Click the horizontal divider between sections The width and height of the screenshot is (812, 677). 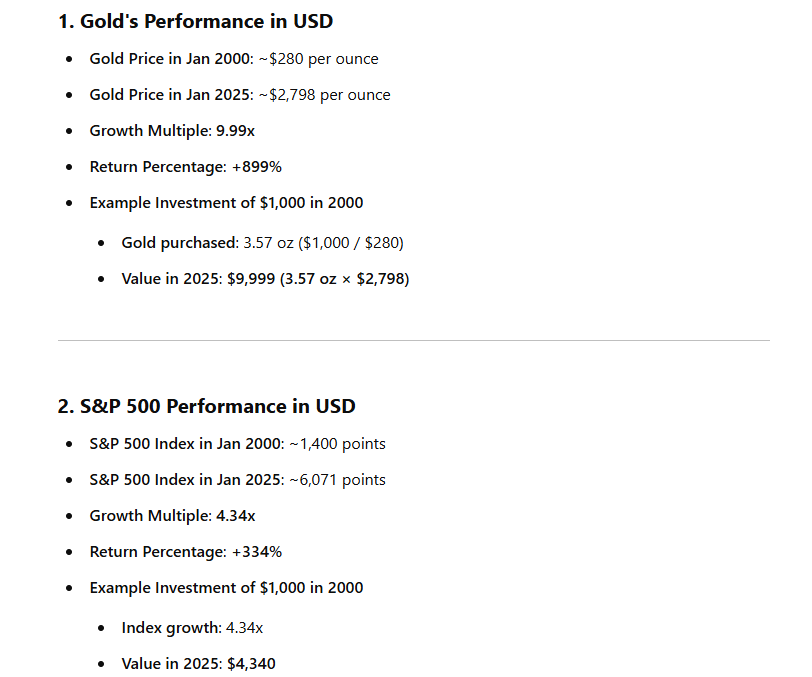[414, 340]
